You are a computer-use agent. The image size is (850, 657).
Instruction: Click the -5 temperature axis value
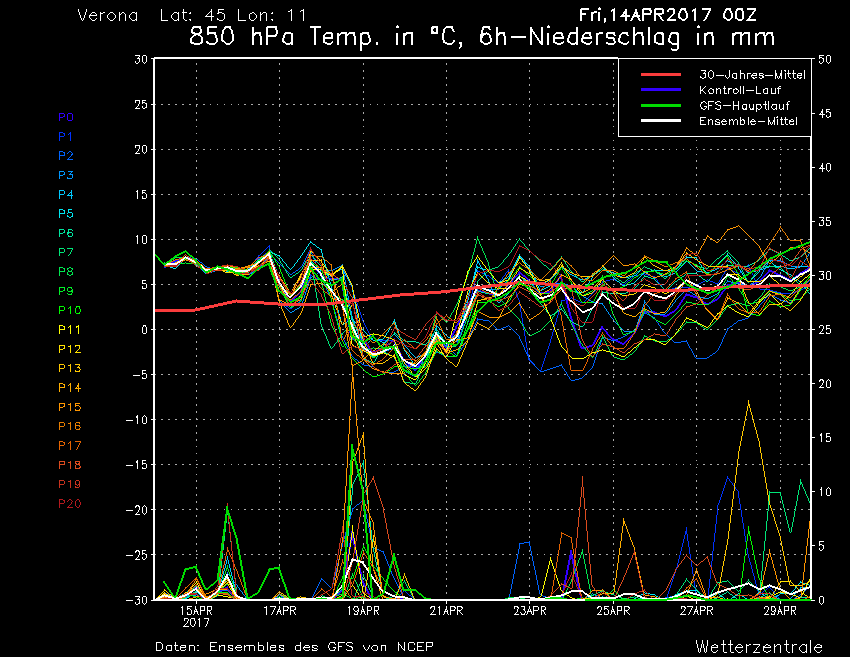pos(140,375)
